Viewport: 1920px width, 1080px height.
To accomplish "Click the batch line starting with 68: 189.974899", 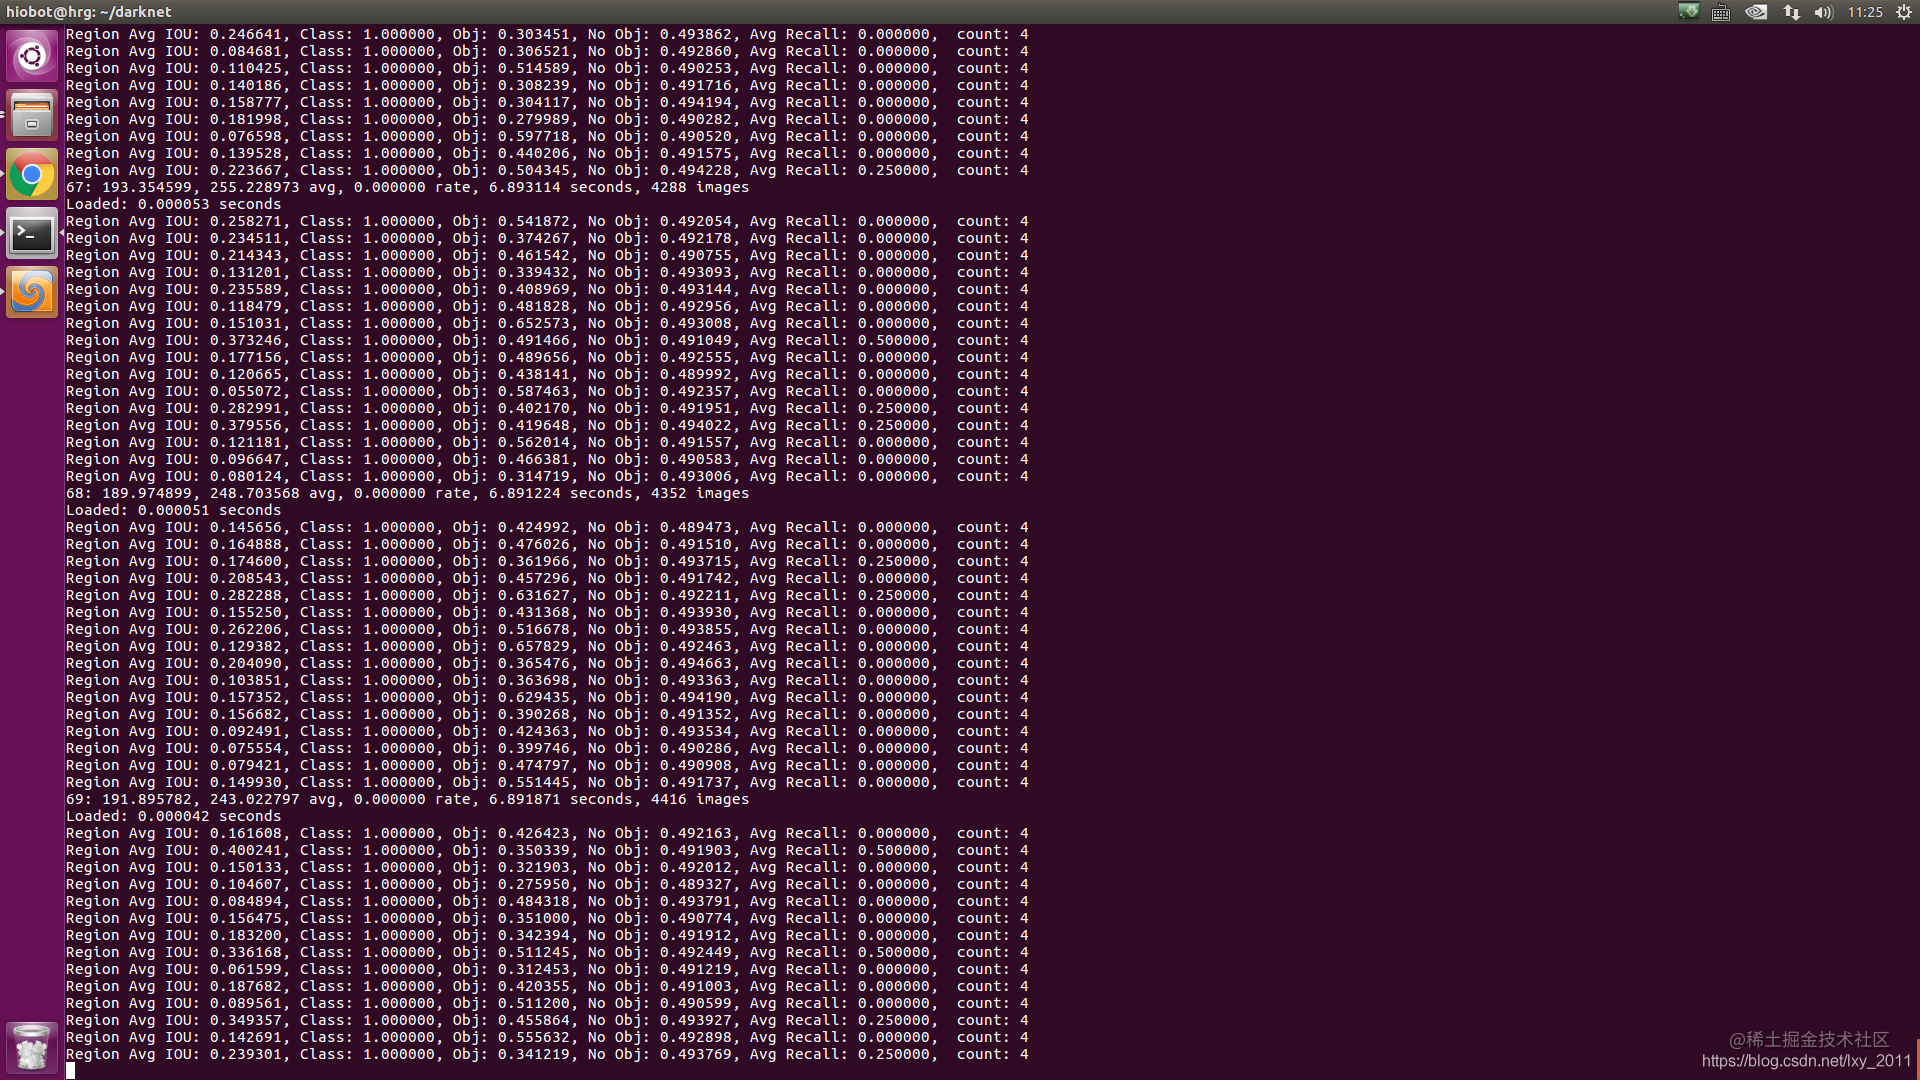I will [x=407, y=493].
